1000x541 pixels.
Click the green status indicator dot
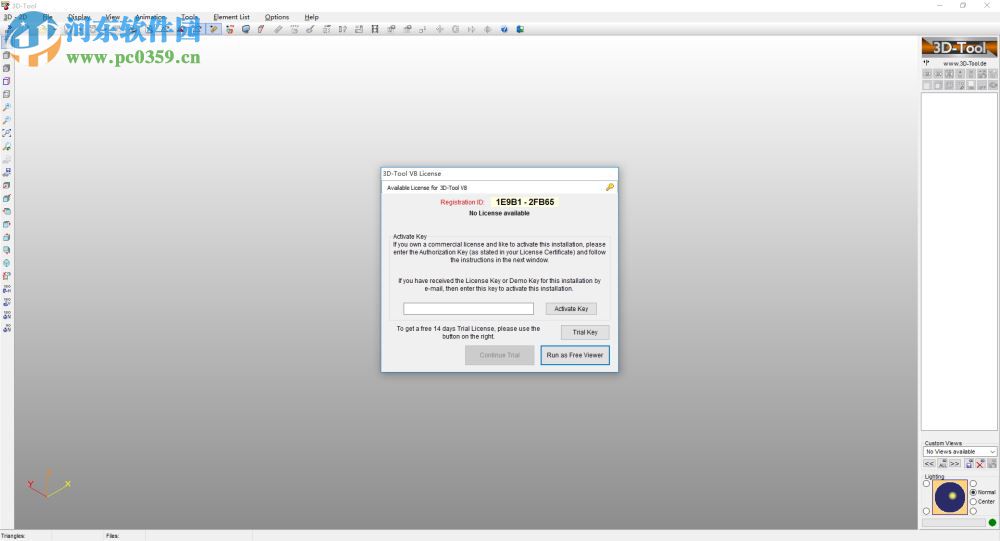tap(992, 522)
